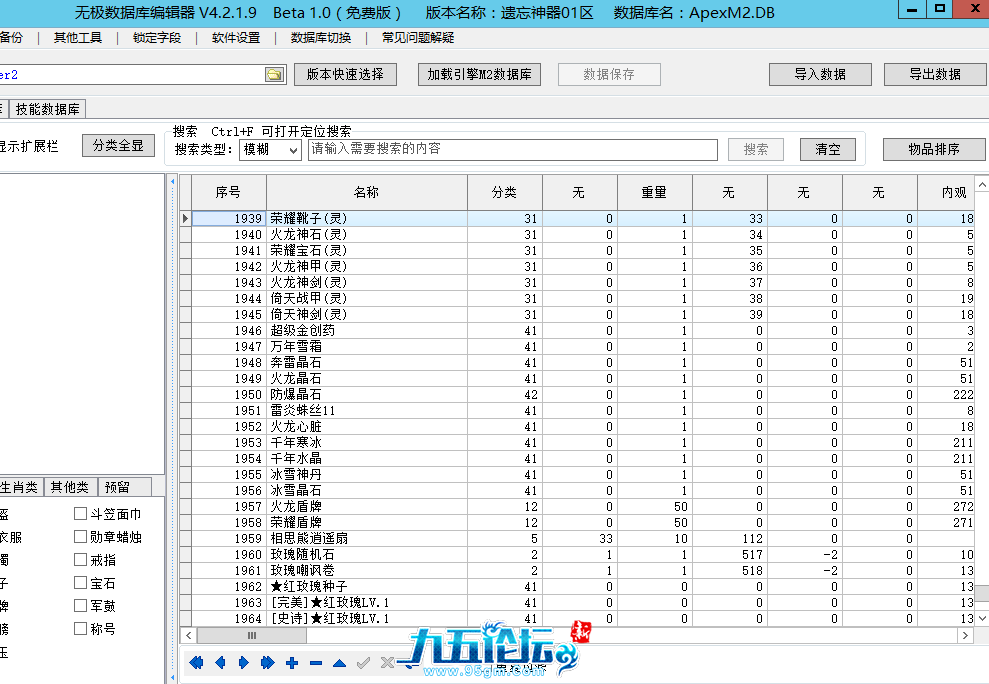The image size is (989, 684).
Task: Open the 软件设置 menu
Action: tap(236, 38)
